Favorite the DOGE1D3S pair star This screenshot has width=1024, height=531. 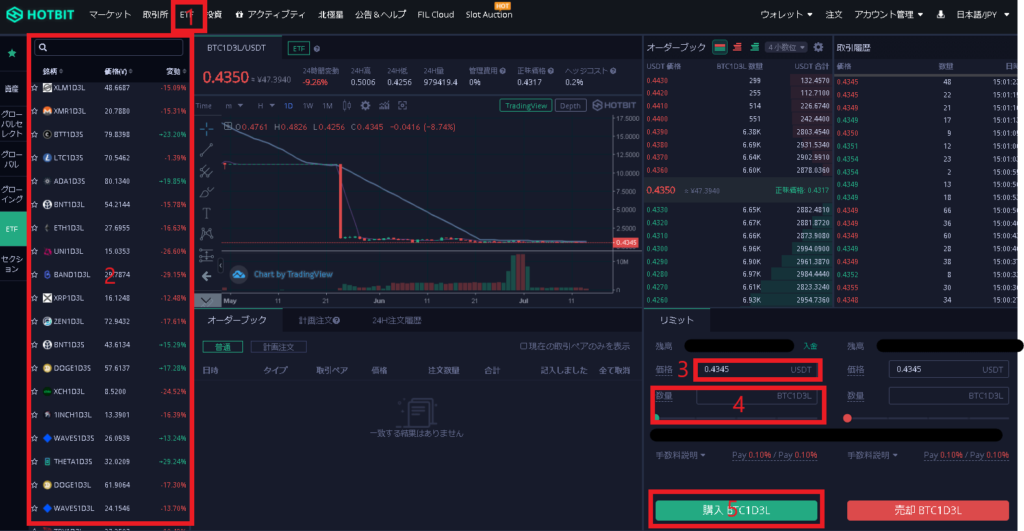click(35, 368)
